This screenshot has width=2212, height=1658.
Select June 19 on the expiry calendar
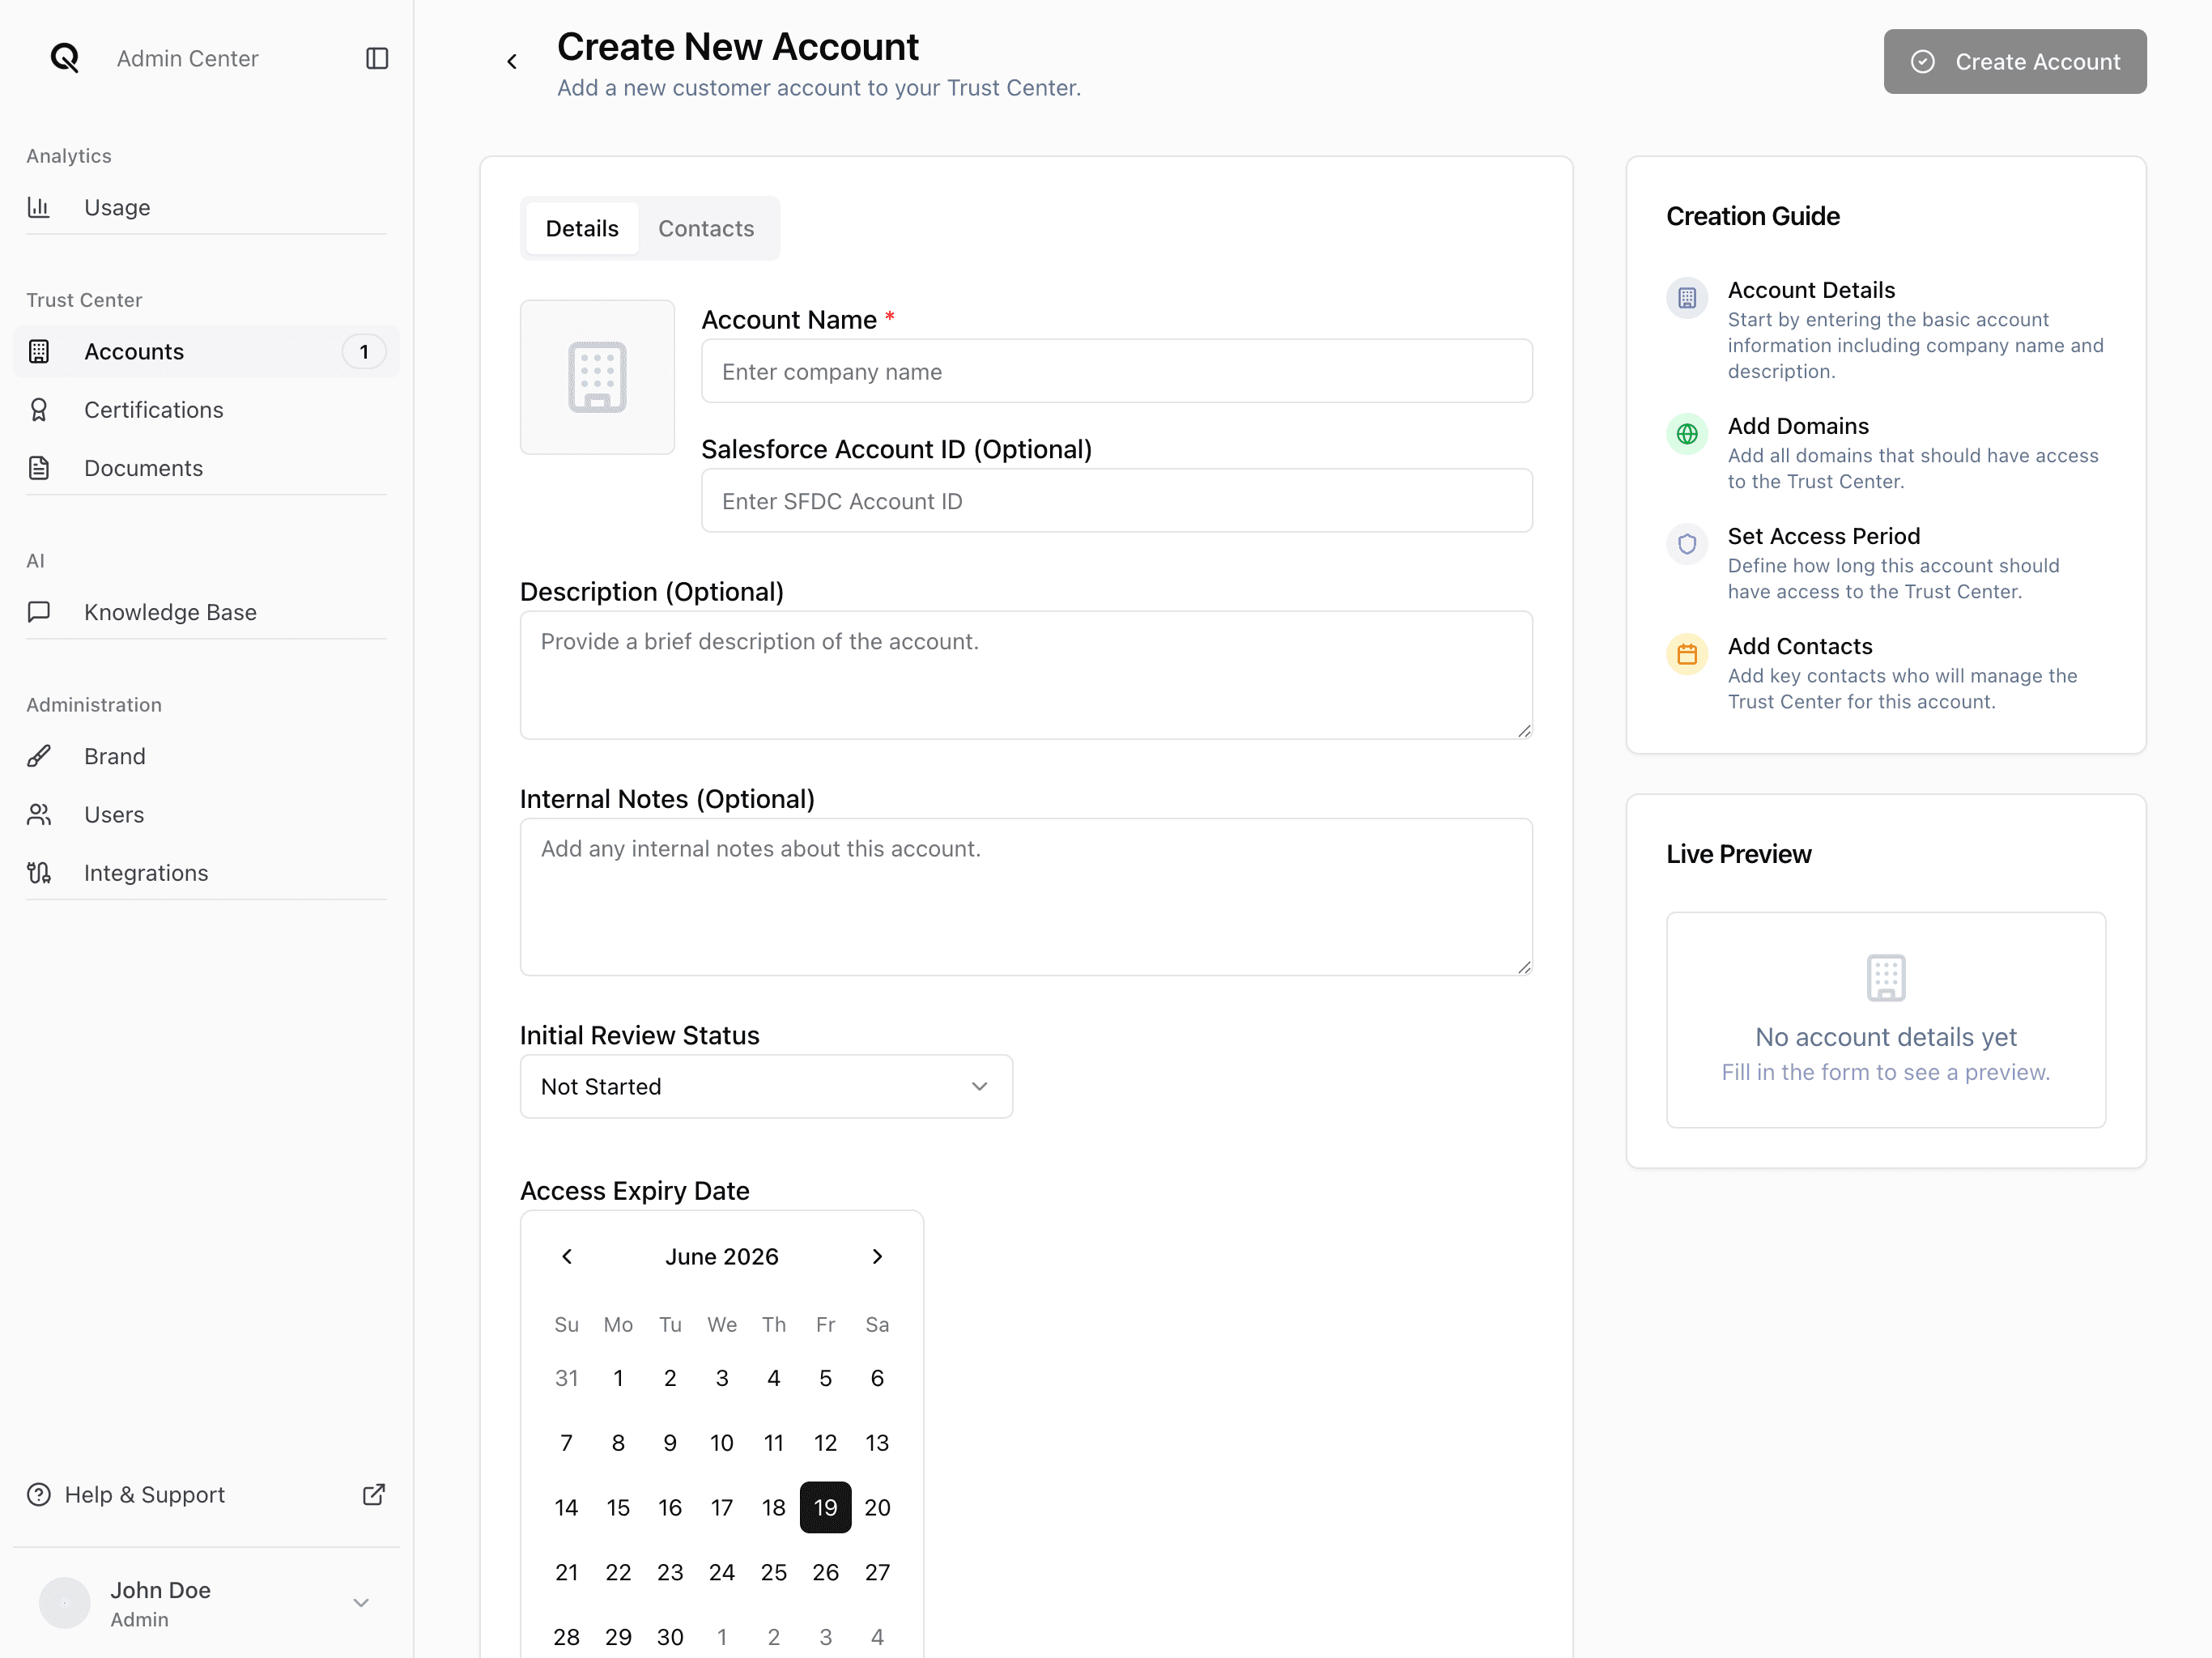[825, 1507]
